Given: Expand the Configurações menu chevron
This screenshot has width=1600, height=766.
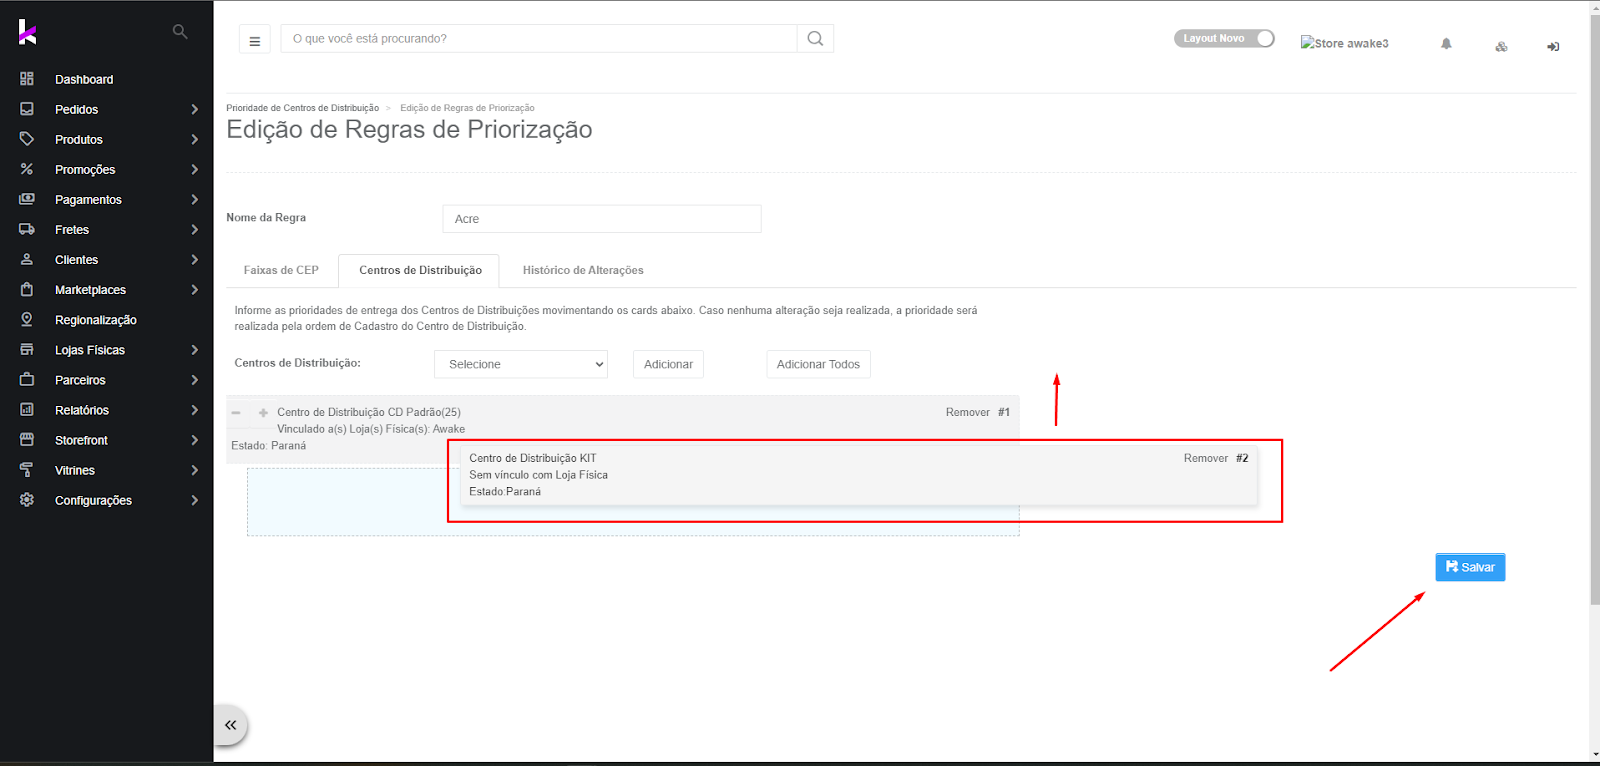Looking at the screenshot, I should 195,499.
